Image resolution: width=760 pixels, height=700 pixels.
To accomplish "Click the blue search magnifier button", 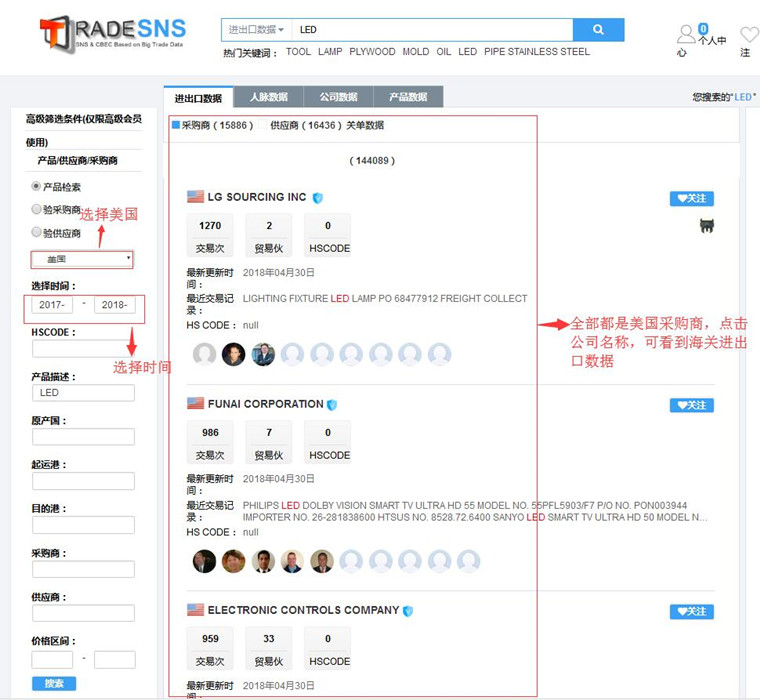I will coord(598,30).
